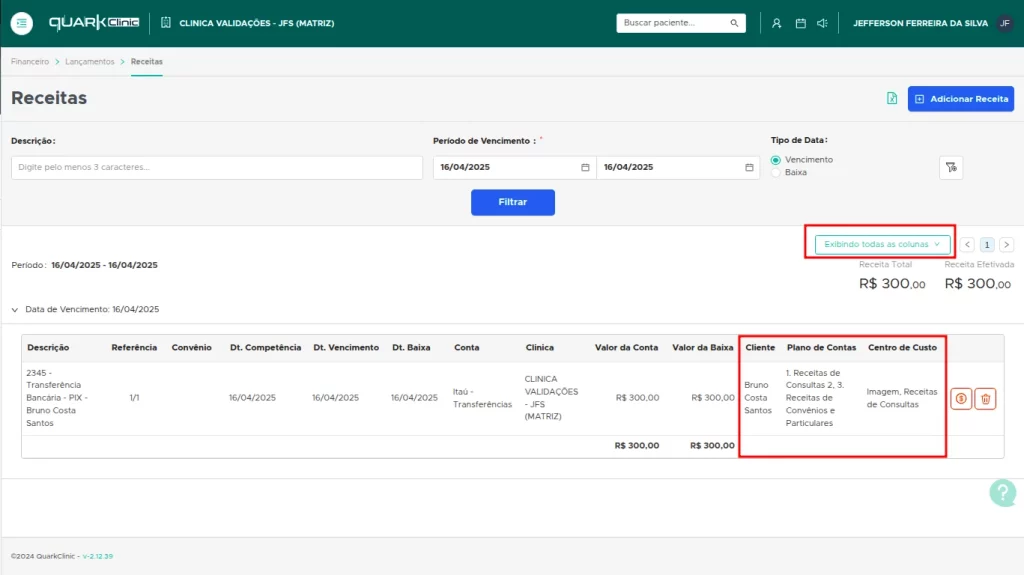Click the Convênio column header
The width and height of the screenshot is (1024, 575).
coord(191,348)
